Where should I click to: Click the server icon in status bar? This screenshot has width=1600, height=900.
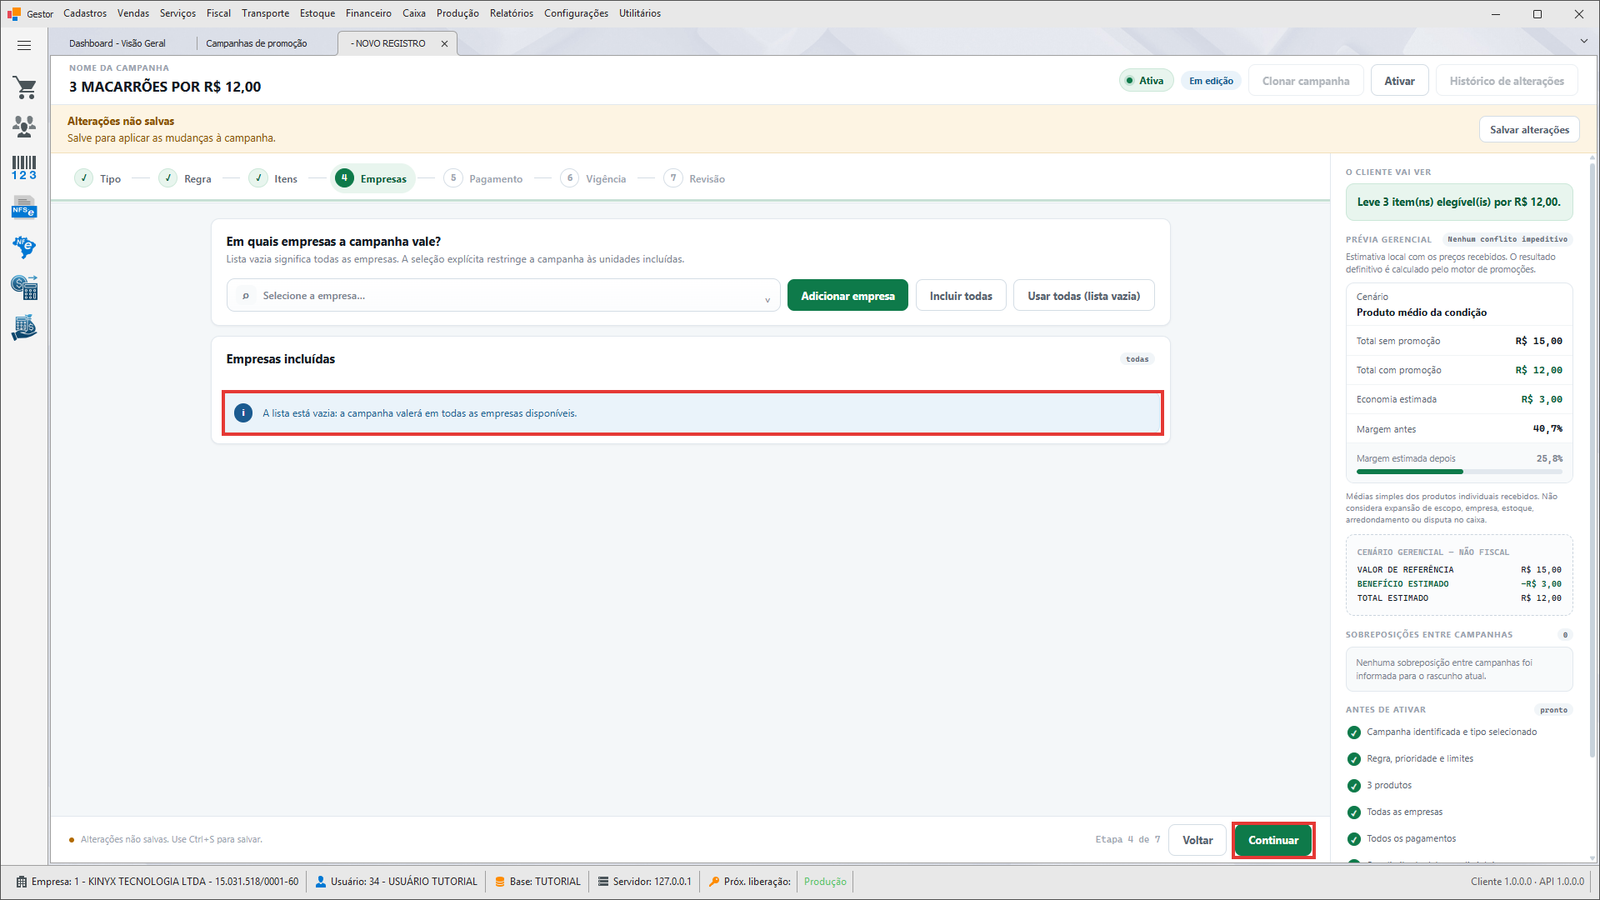[603, 882]
